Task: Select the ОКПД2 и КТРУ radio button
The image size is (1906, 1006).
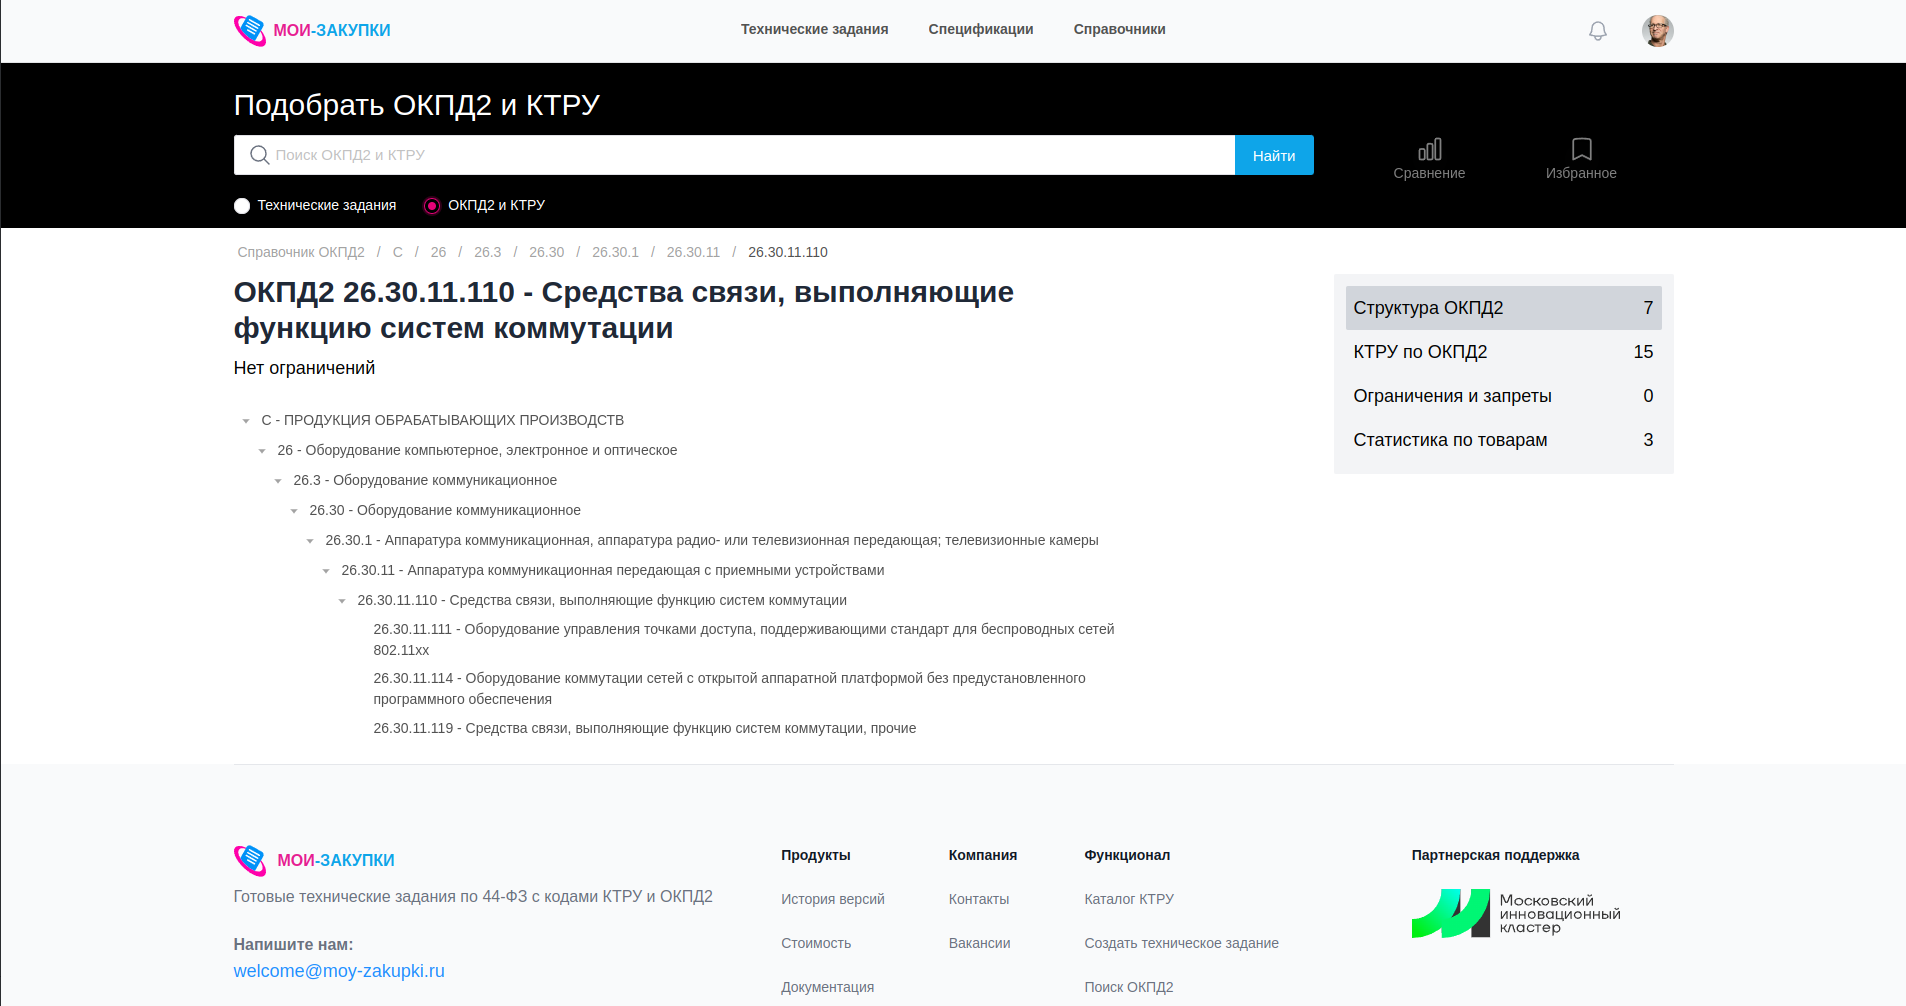Action: [x=432, y=206]
